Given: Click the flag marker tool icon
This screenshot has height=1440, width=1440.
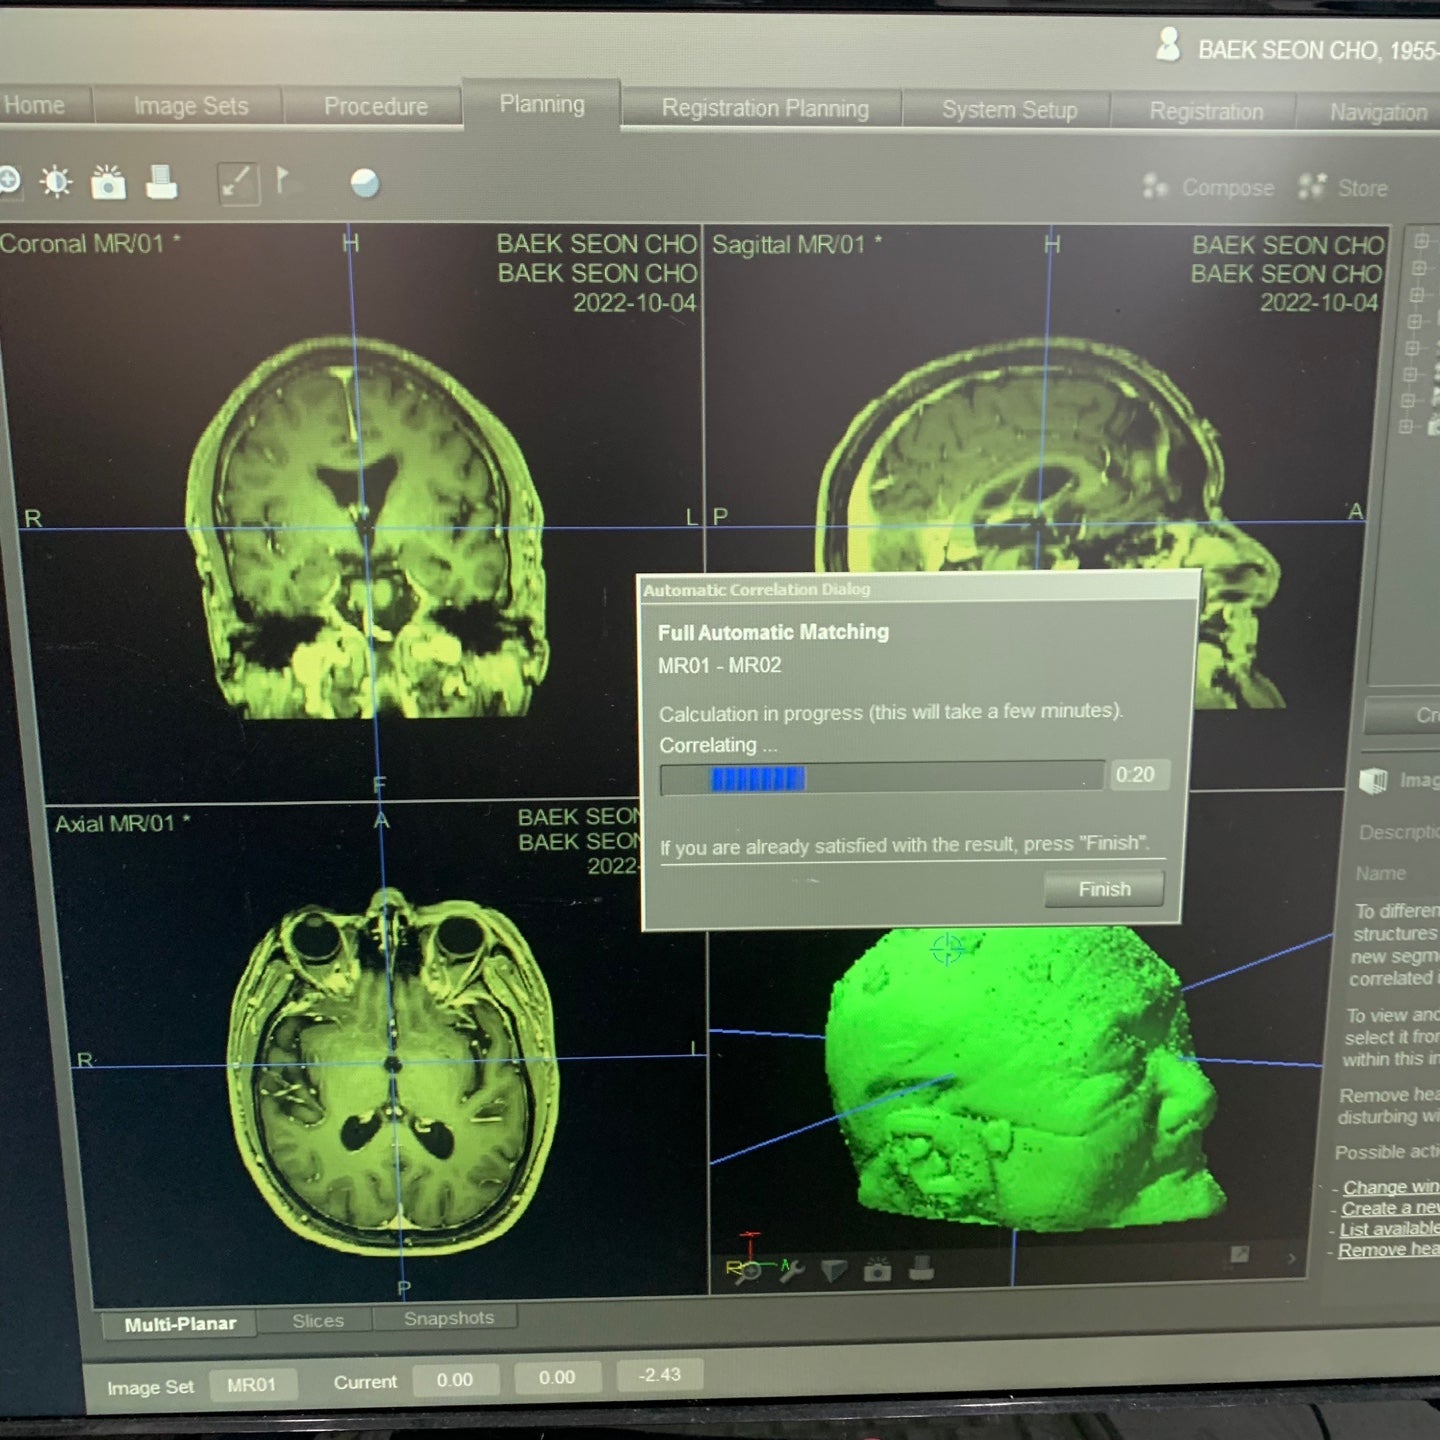Looking at the screenshot, I should (283, 181).
